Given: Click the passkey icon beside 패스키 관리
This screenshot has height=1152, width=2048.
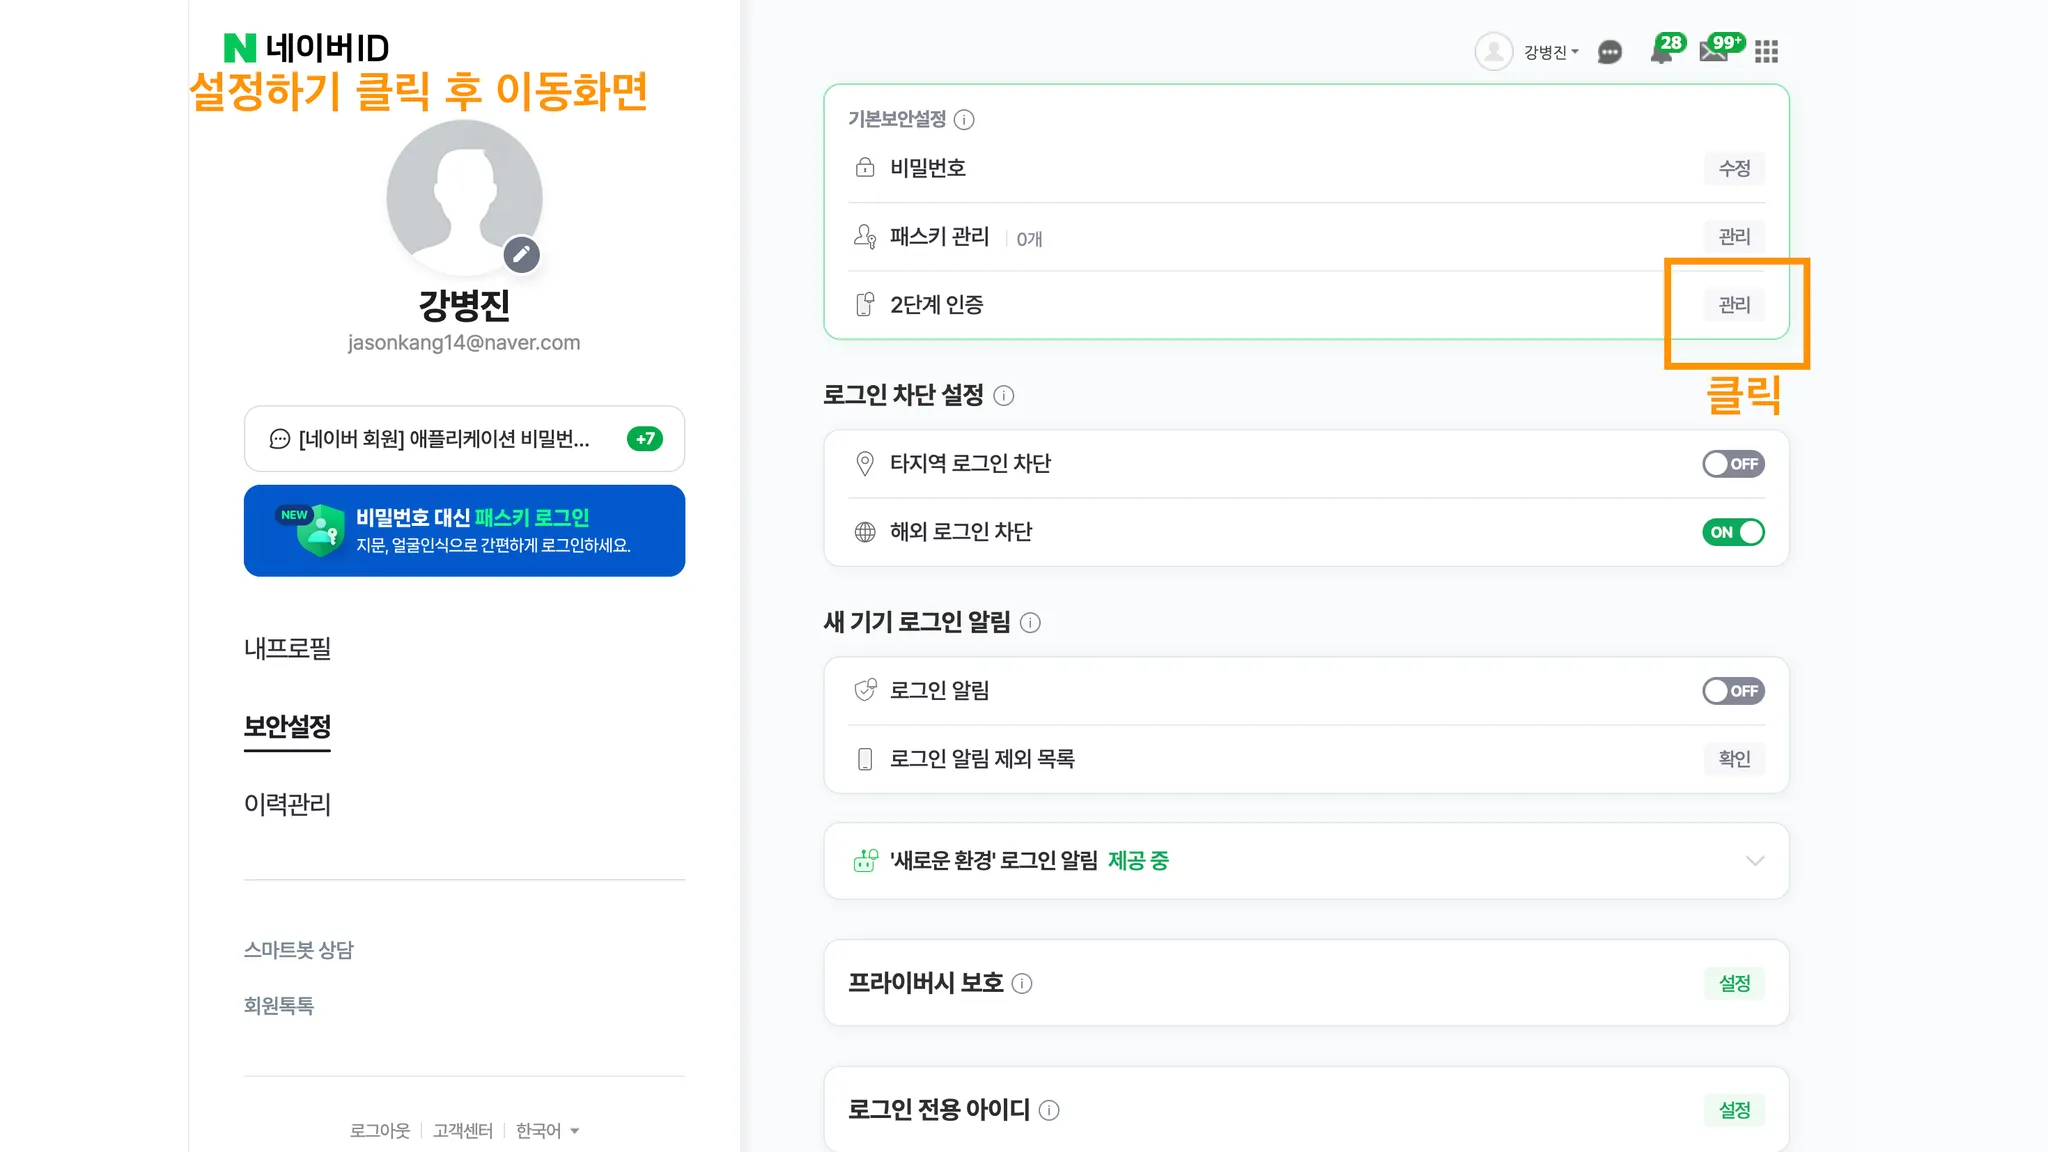Looking at the screenshot, I should 865,236.
